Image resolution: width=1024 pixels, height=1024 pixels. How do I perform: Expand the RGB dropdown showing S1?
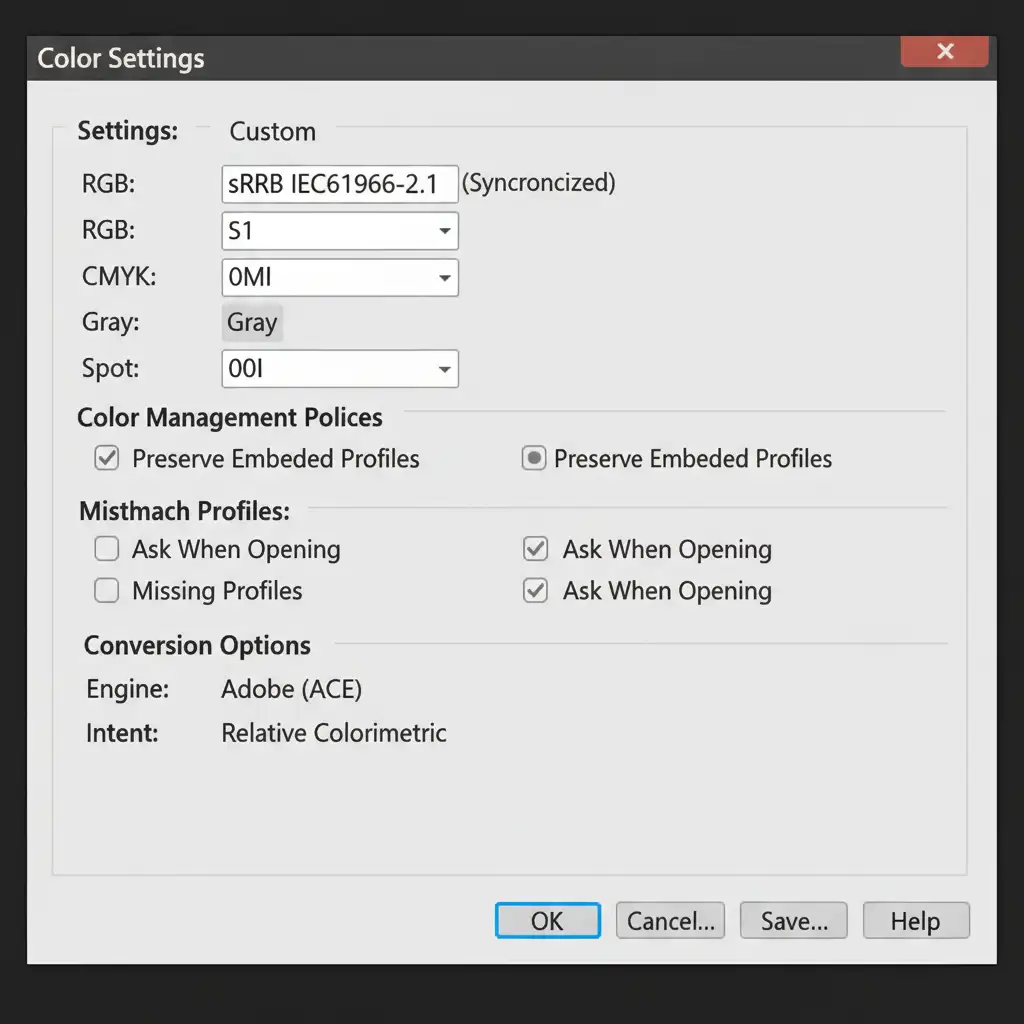coord(444,231)
